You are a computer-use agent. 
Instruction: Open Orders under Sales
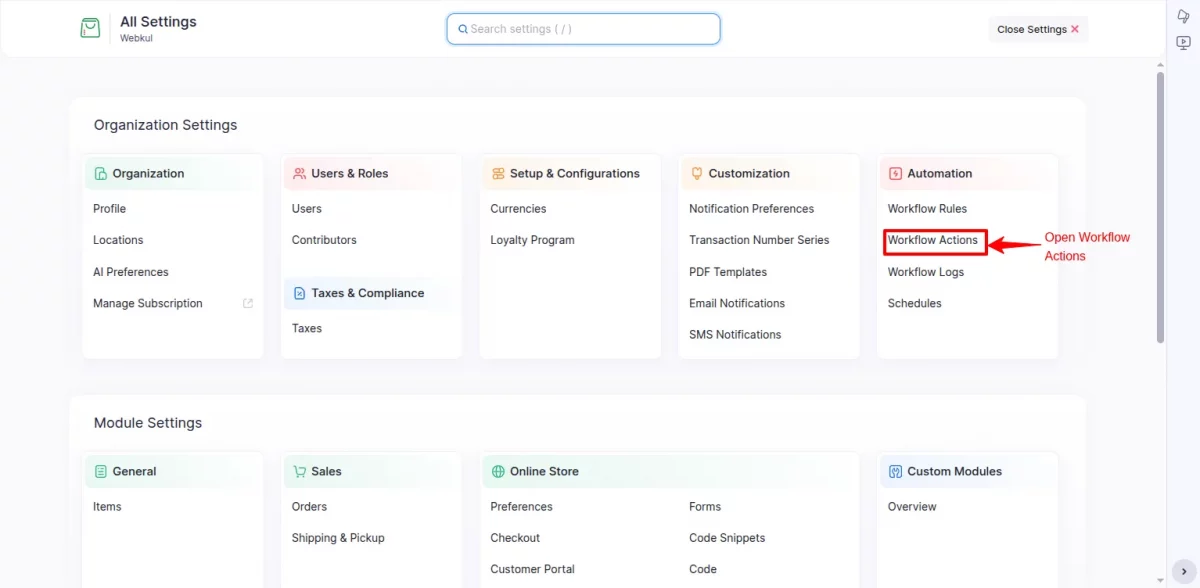pyautogui.click(x=310, y=507)
